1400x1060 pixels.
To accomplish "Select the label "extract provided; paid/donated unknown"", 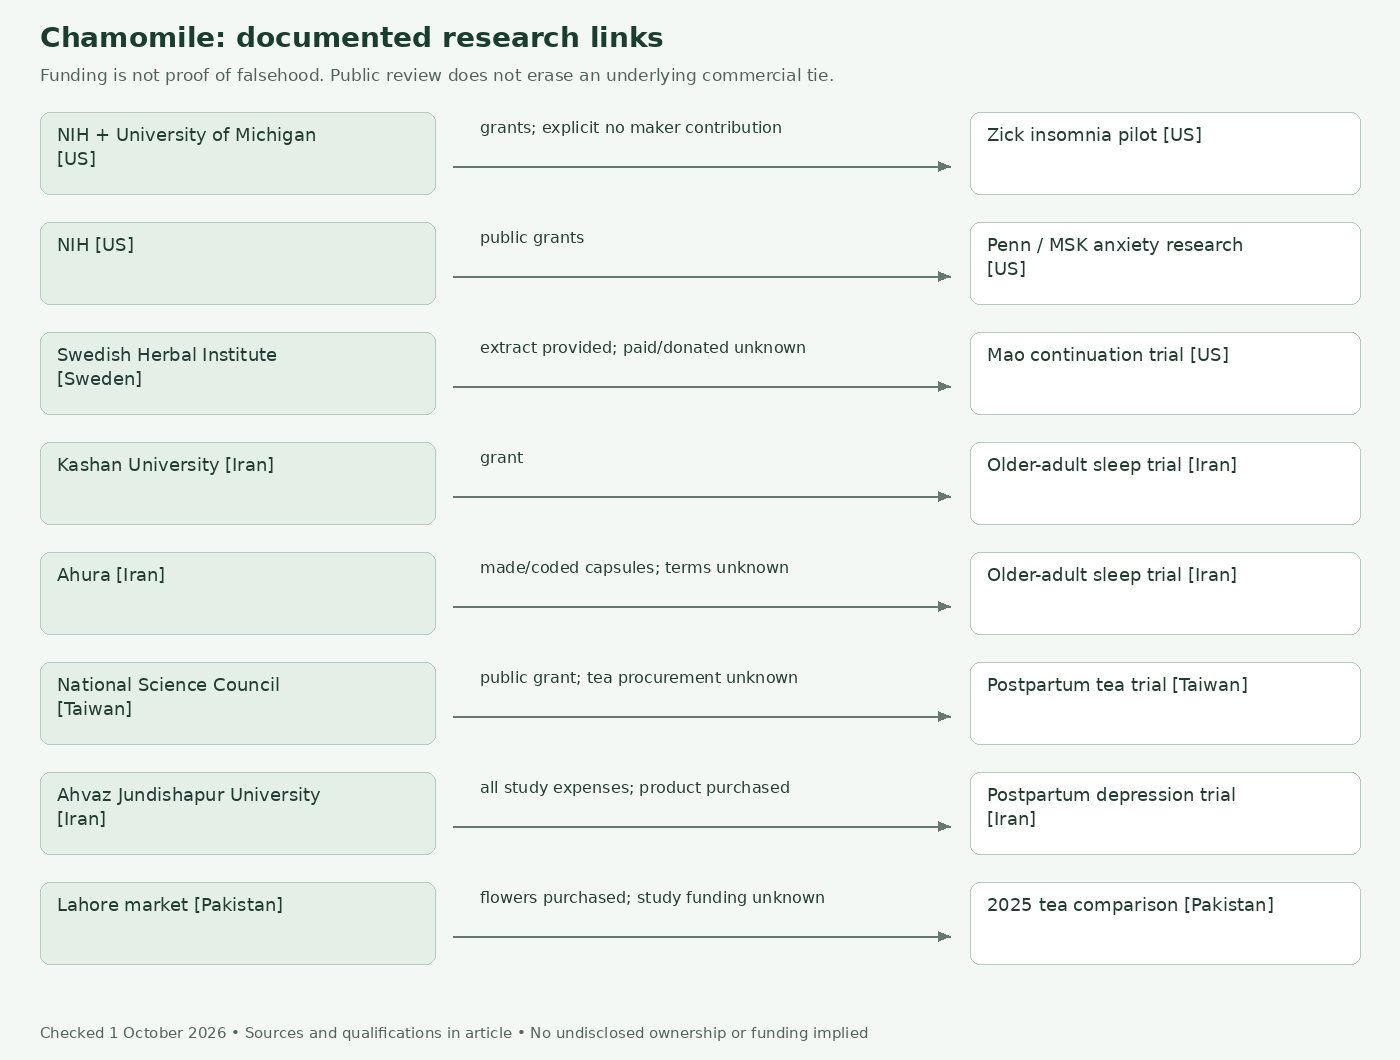I will (x=643, y=348).
